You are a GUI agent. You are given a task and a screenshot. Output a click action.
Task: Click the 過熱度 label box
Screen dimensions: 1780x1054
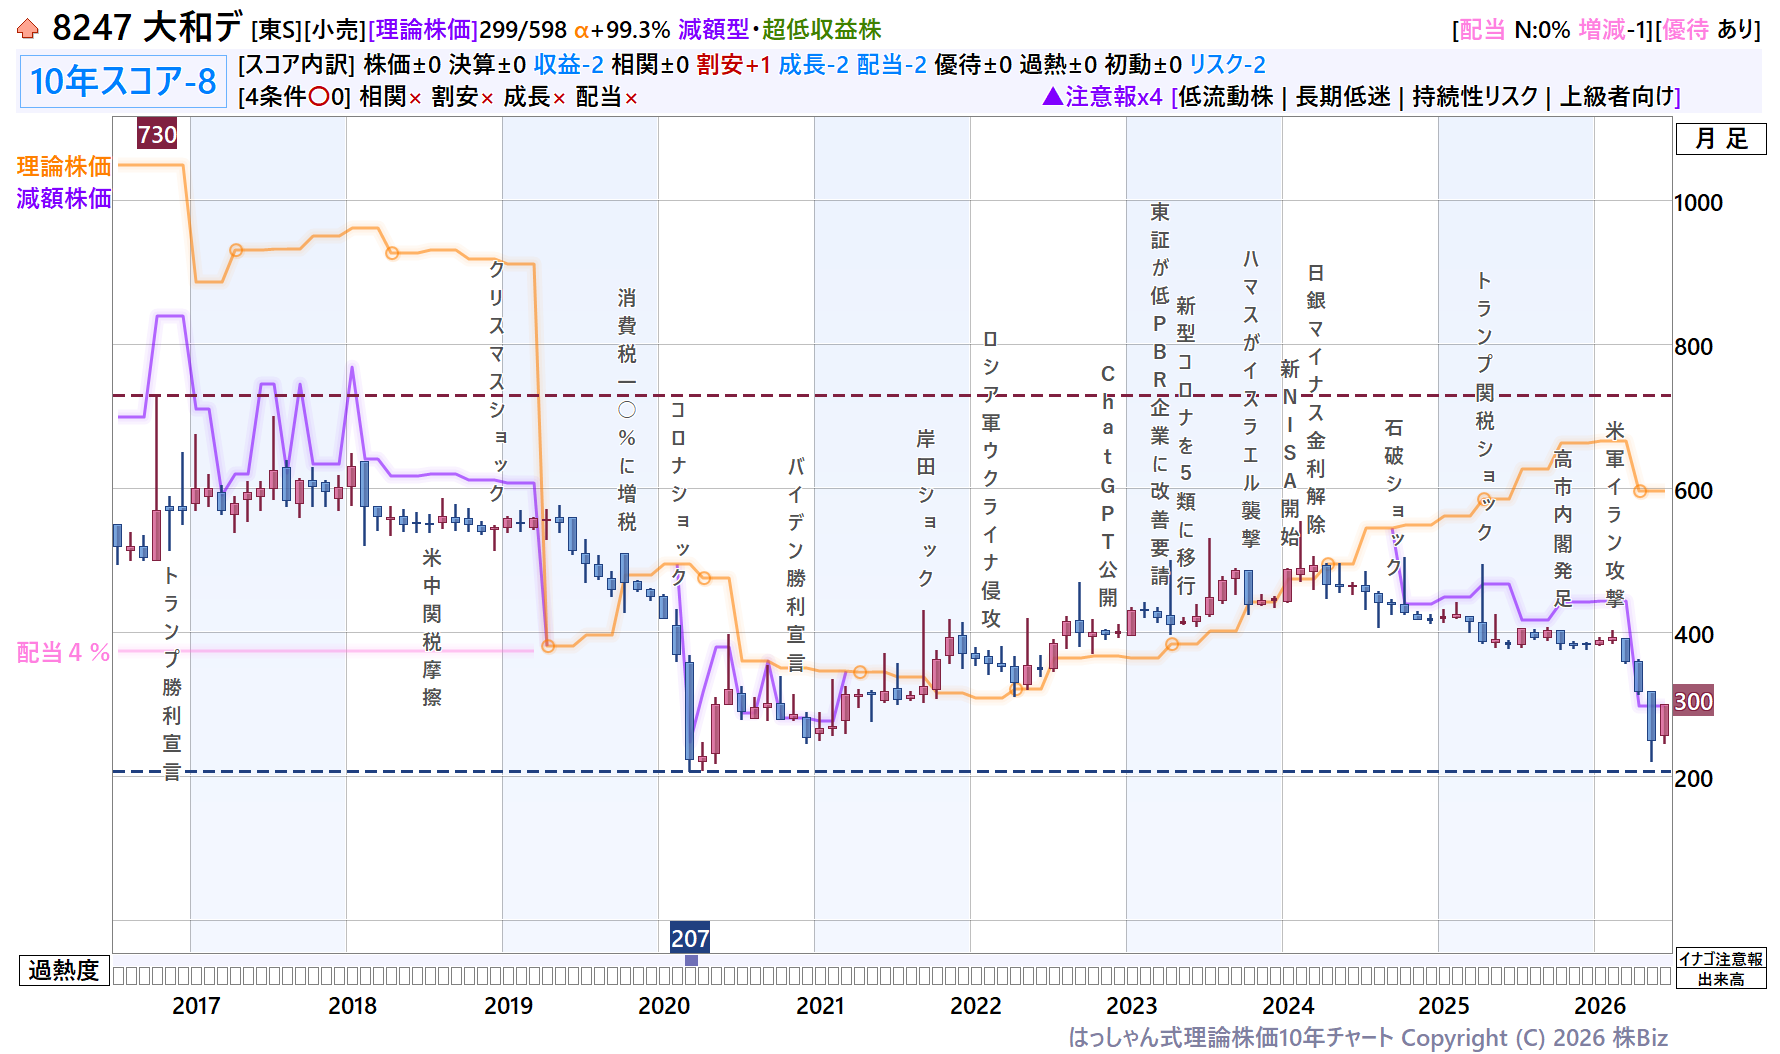click(64, 970)
